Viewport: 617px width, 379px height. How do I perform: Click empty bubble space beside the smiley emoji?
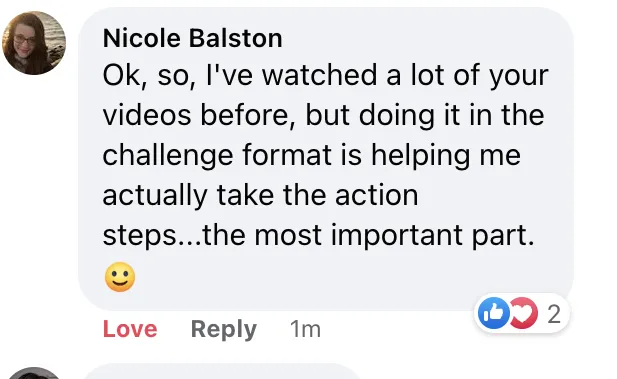click(334, 277)
